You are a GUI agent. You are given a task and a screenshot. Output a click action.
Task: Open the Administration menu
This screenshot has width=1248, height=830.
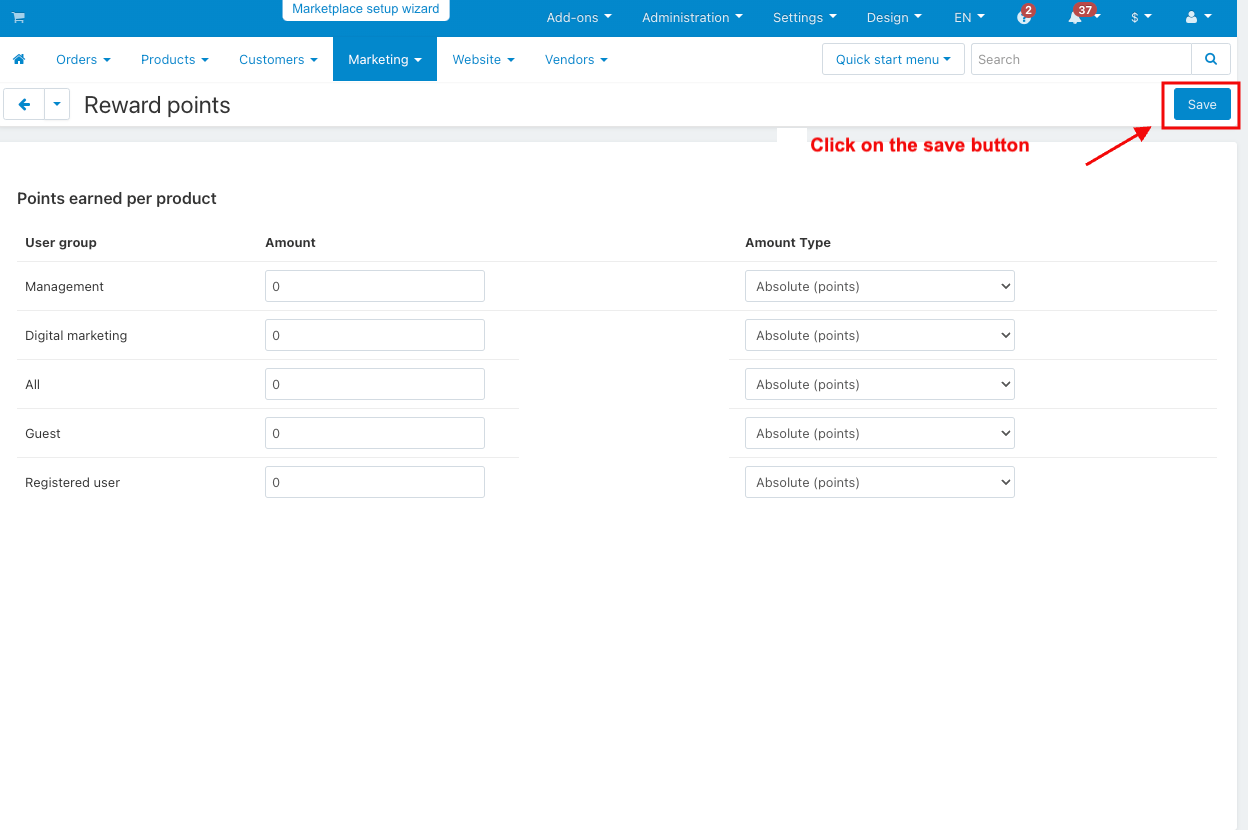pos(692,18)
